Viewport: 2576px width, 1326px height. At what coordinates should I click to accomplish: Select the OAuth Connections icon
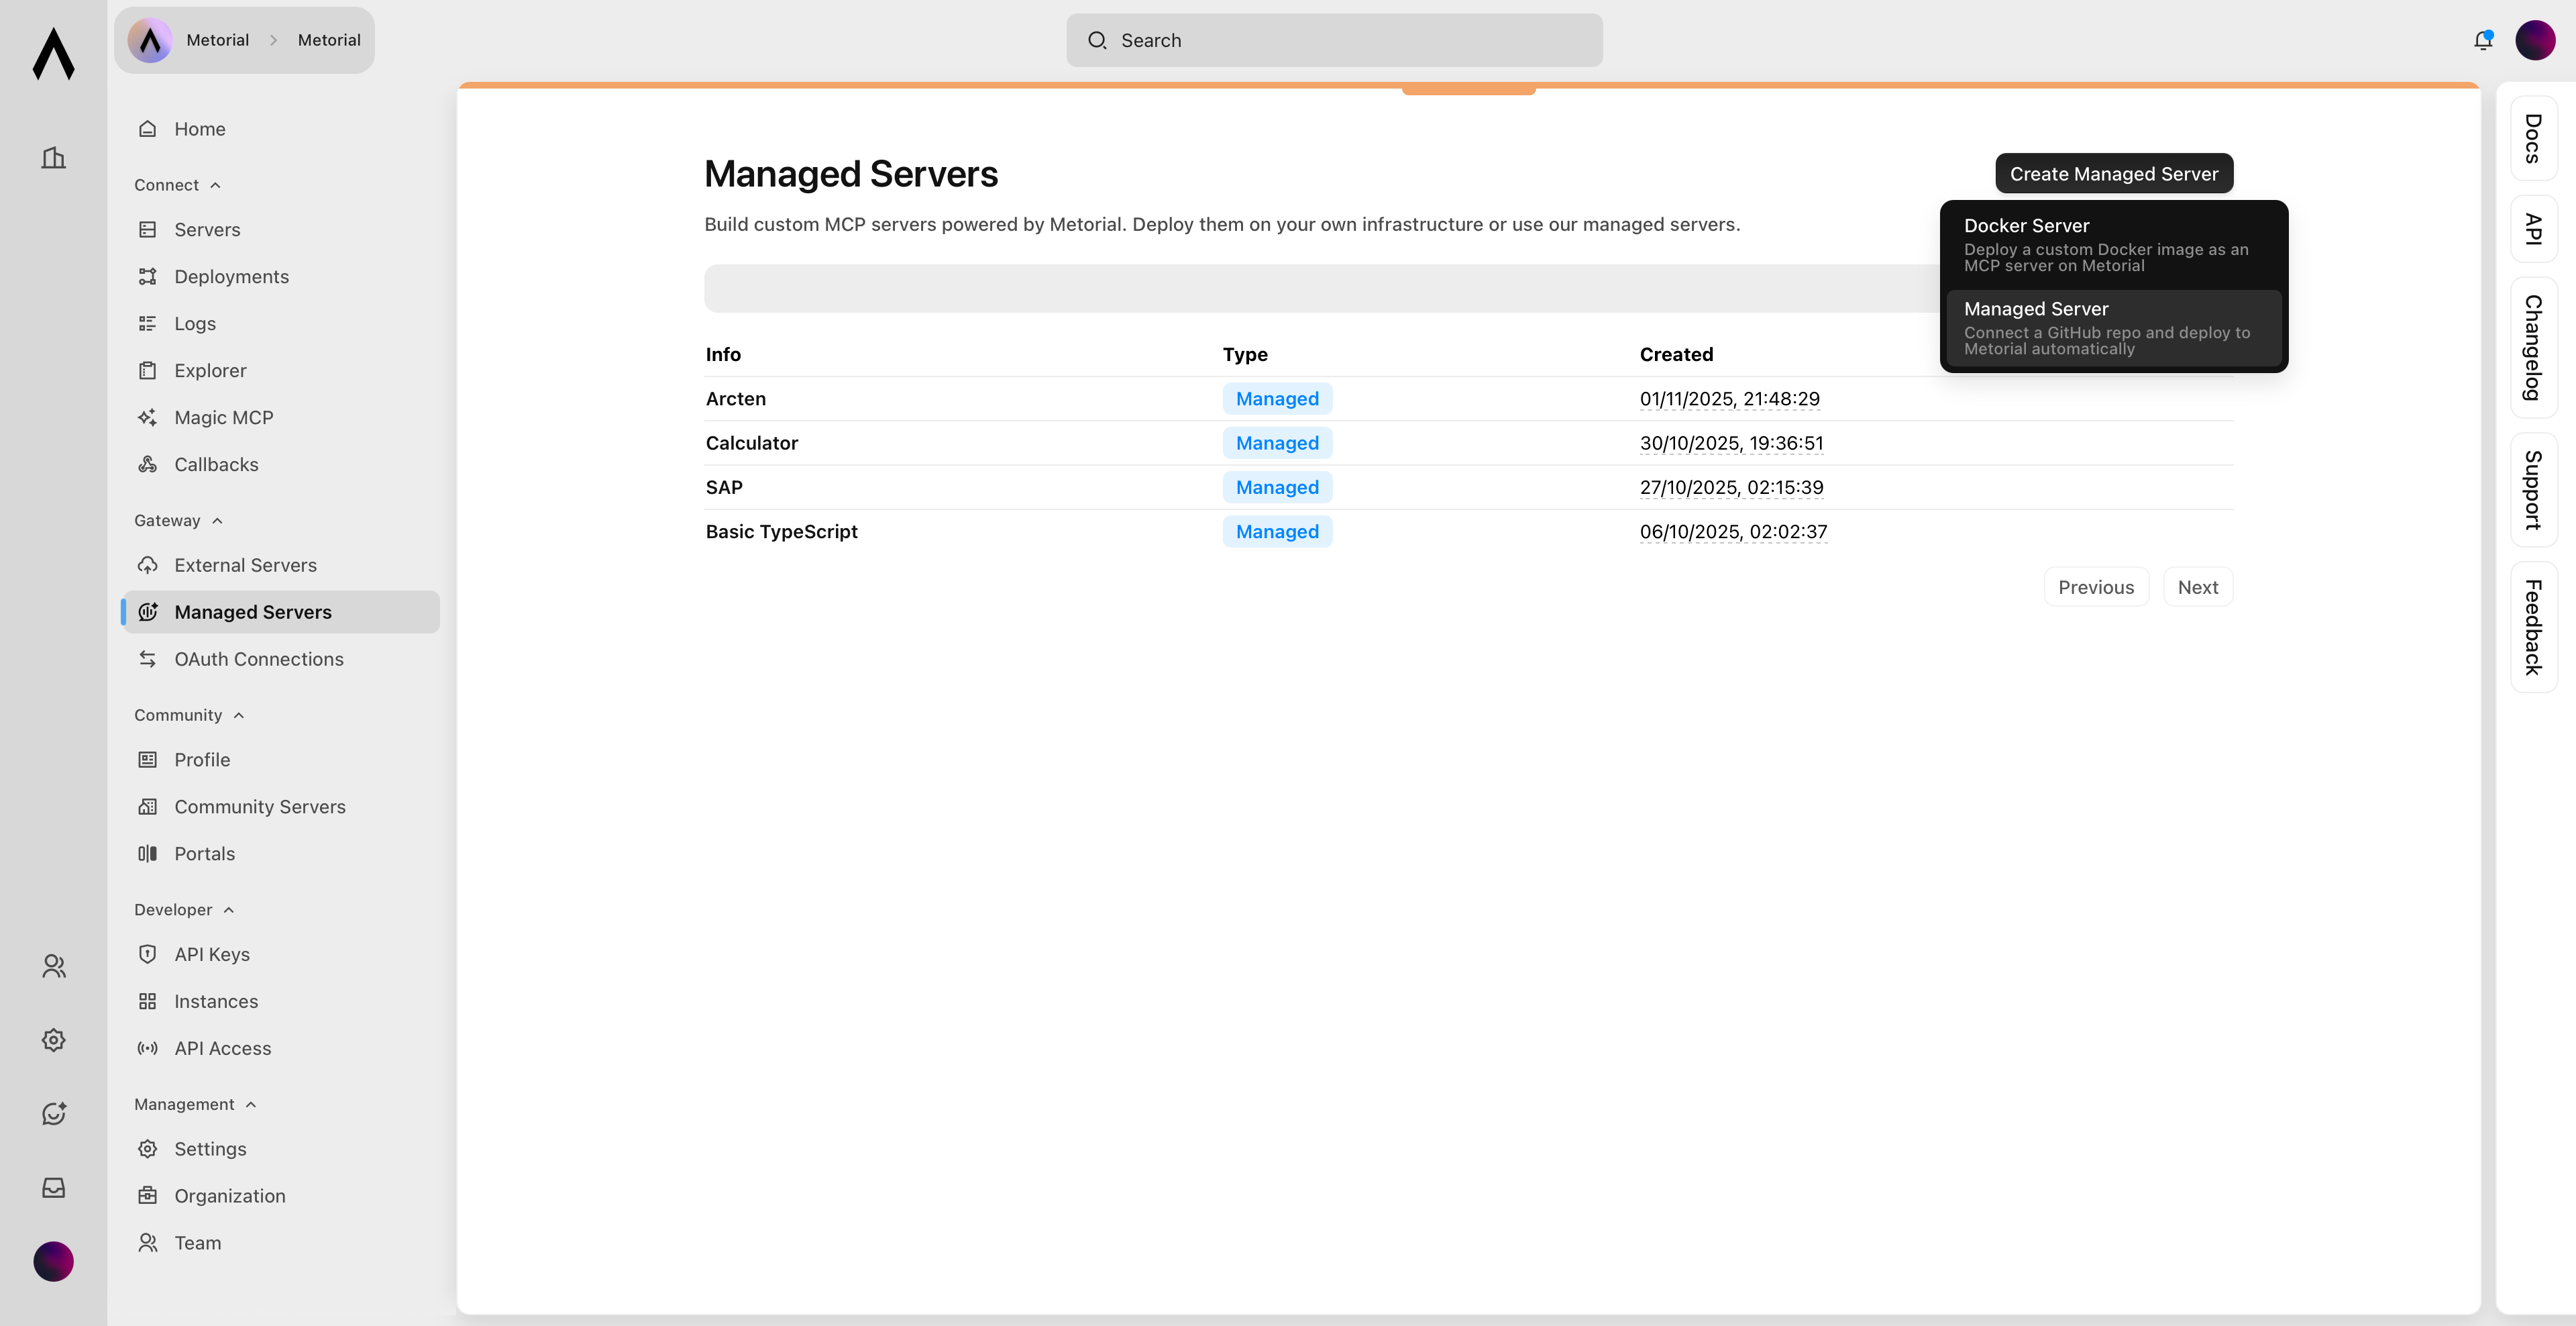pyautogui.click(x=147, y=659)
